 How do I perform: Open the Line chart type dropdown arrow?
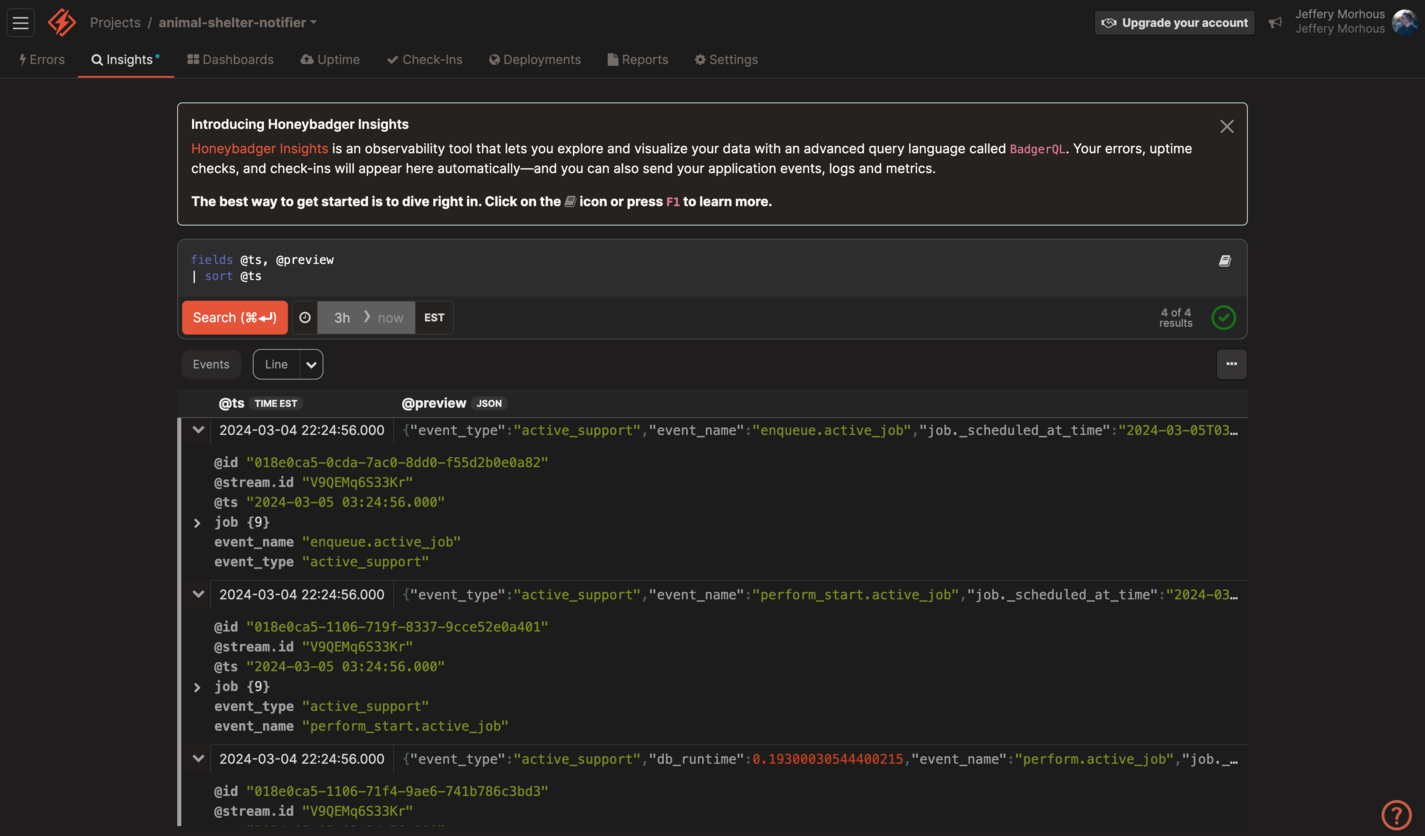pos(311,364)
